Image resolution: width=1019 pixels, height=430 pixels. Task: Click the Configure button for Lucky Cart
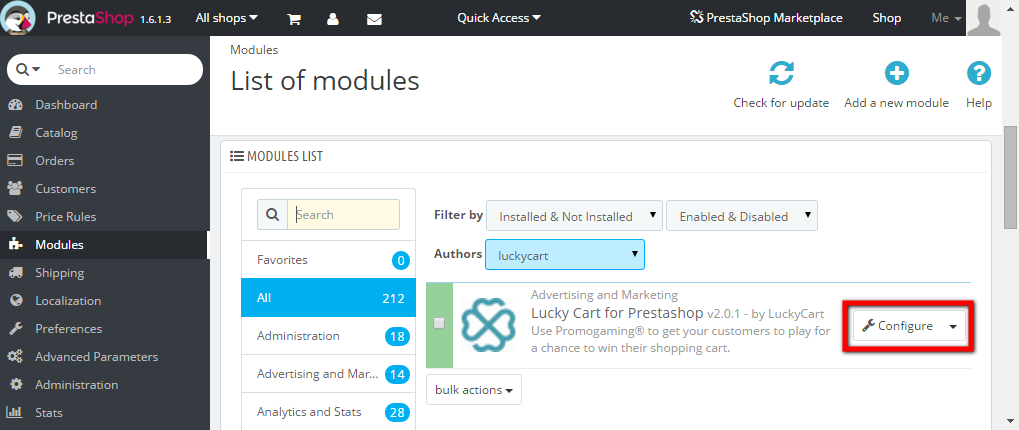pyautogui.click(x=897, y=326)
